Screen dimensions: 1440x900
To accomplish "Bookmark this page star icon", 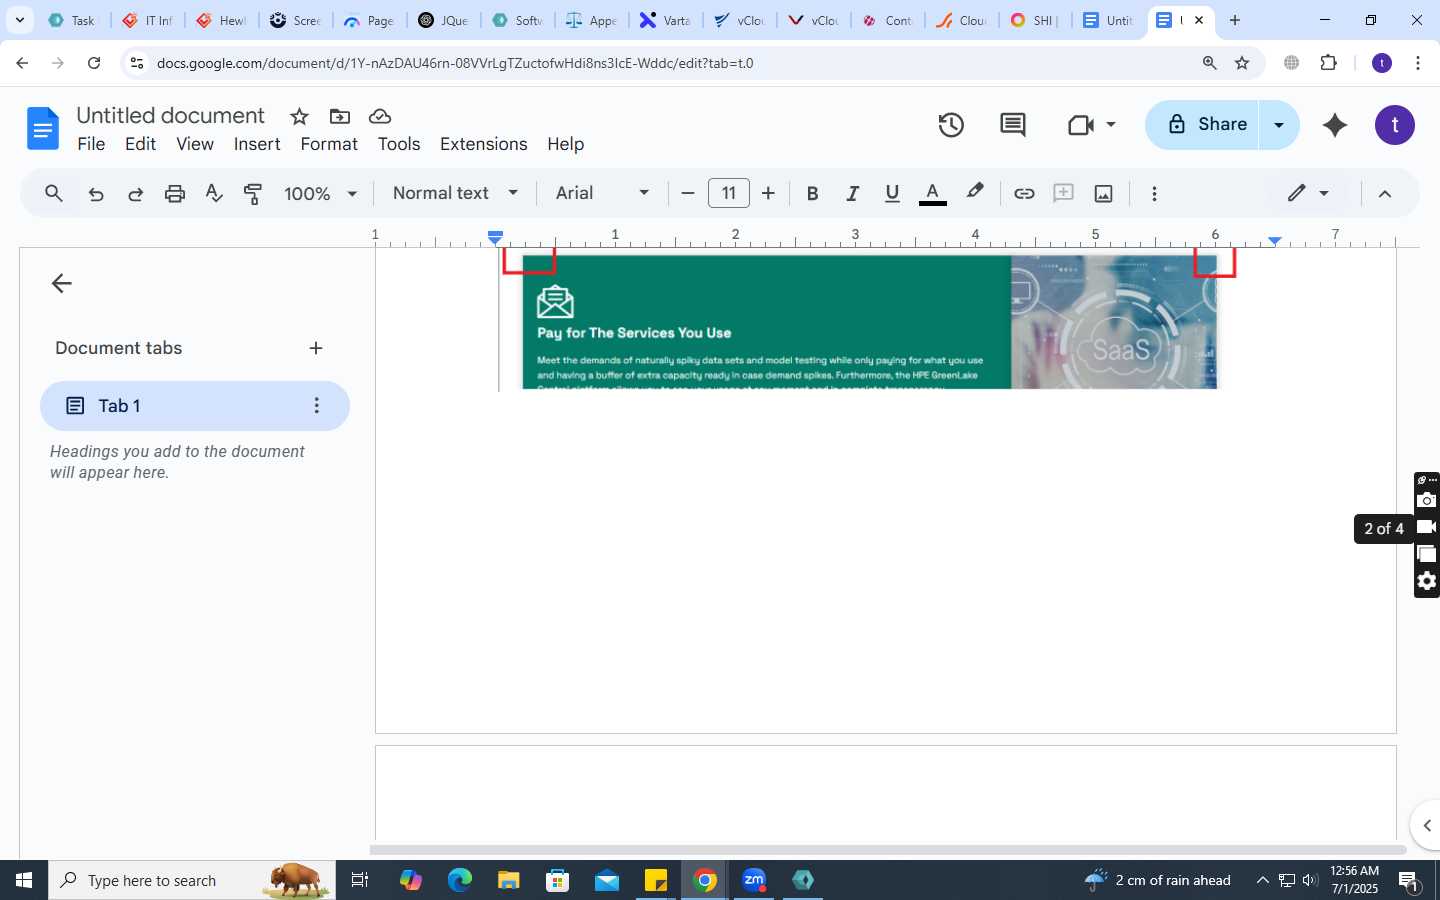I will click(1242, 63).
